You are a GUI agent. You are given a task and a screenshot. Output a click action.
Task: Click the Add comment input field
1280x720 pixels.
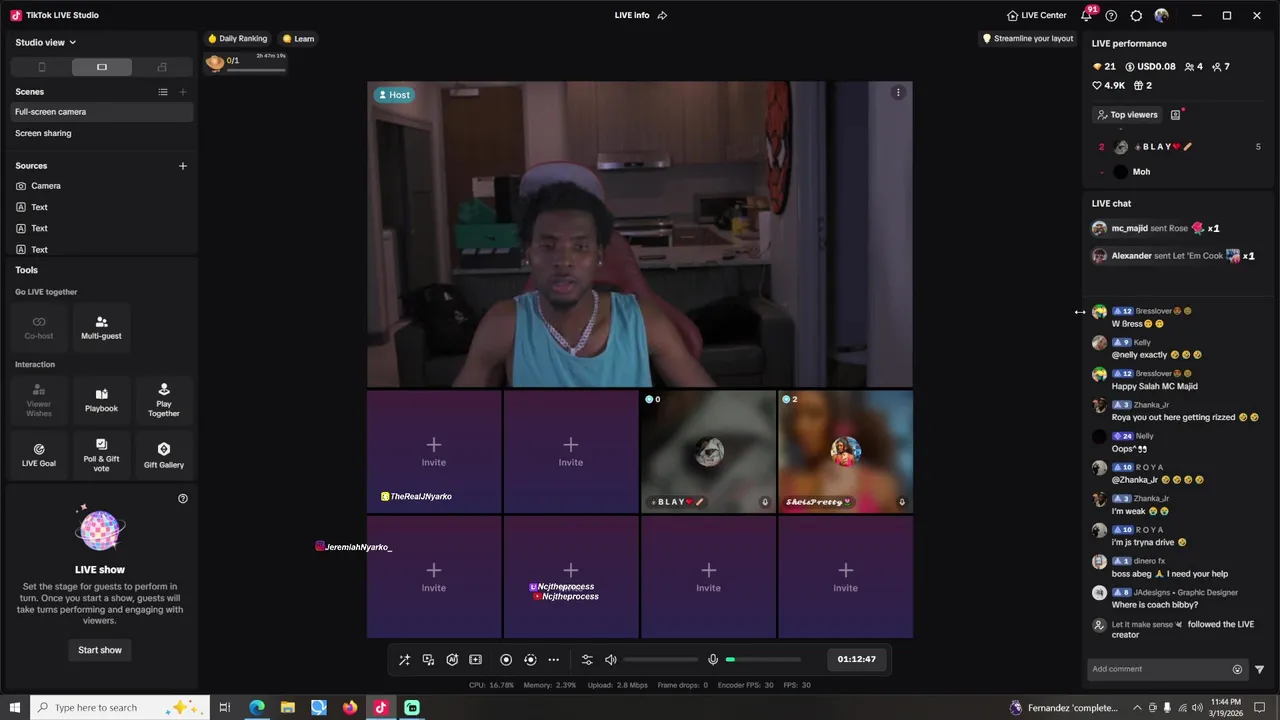pos(1158,669)
